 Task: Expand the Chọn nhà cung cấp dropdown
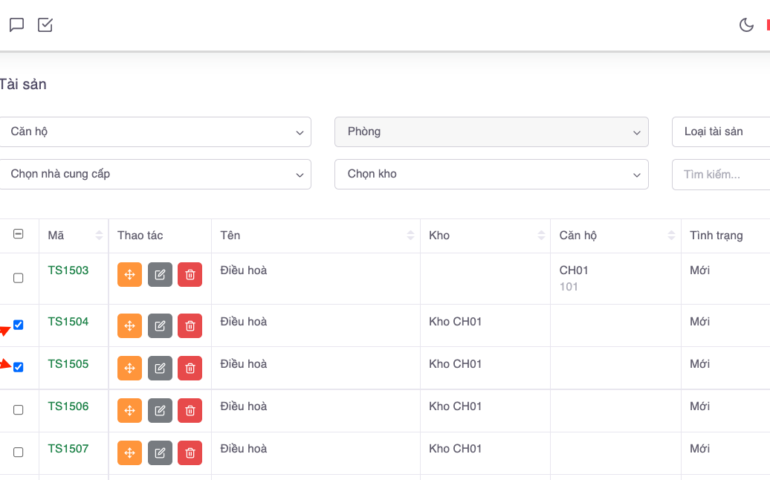click(155, 174)
